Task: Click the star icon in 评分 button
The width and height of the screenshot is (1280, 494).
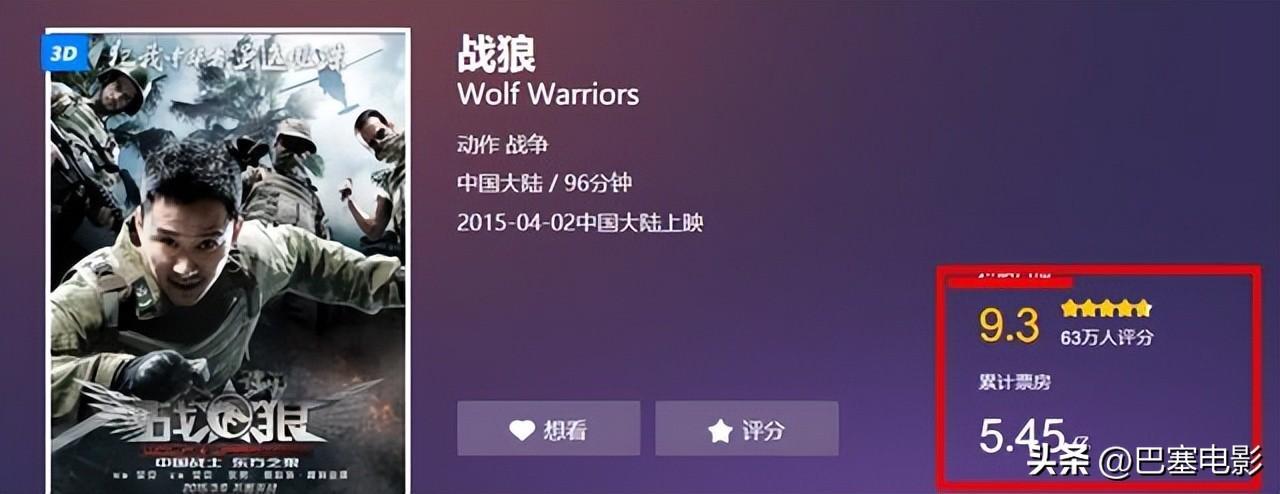Action: pyautogui.click(x=720, y=431)
